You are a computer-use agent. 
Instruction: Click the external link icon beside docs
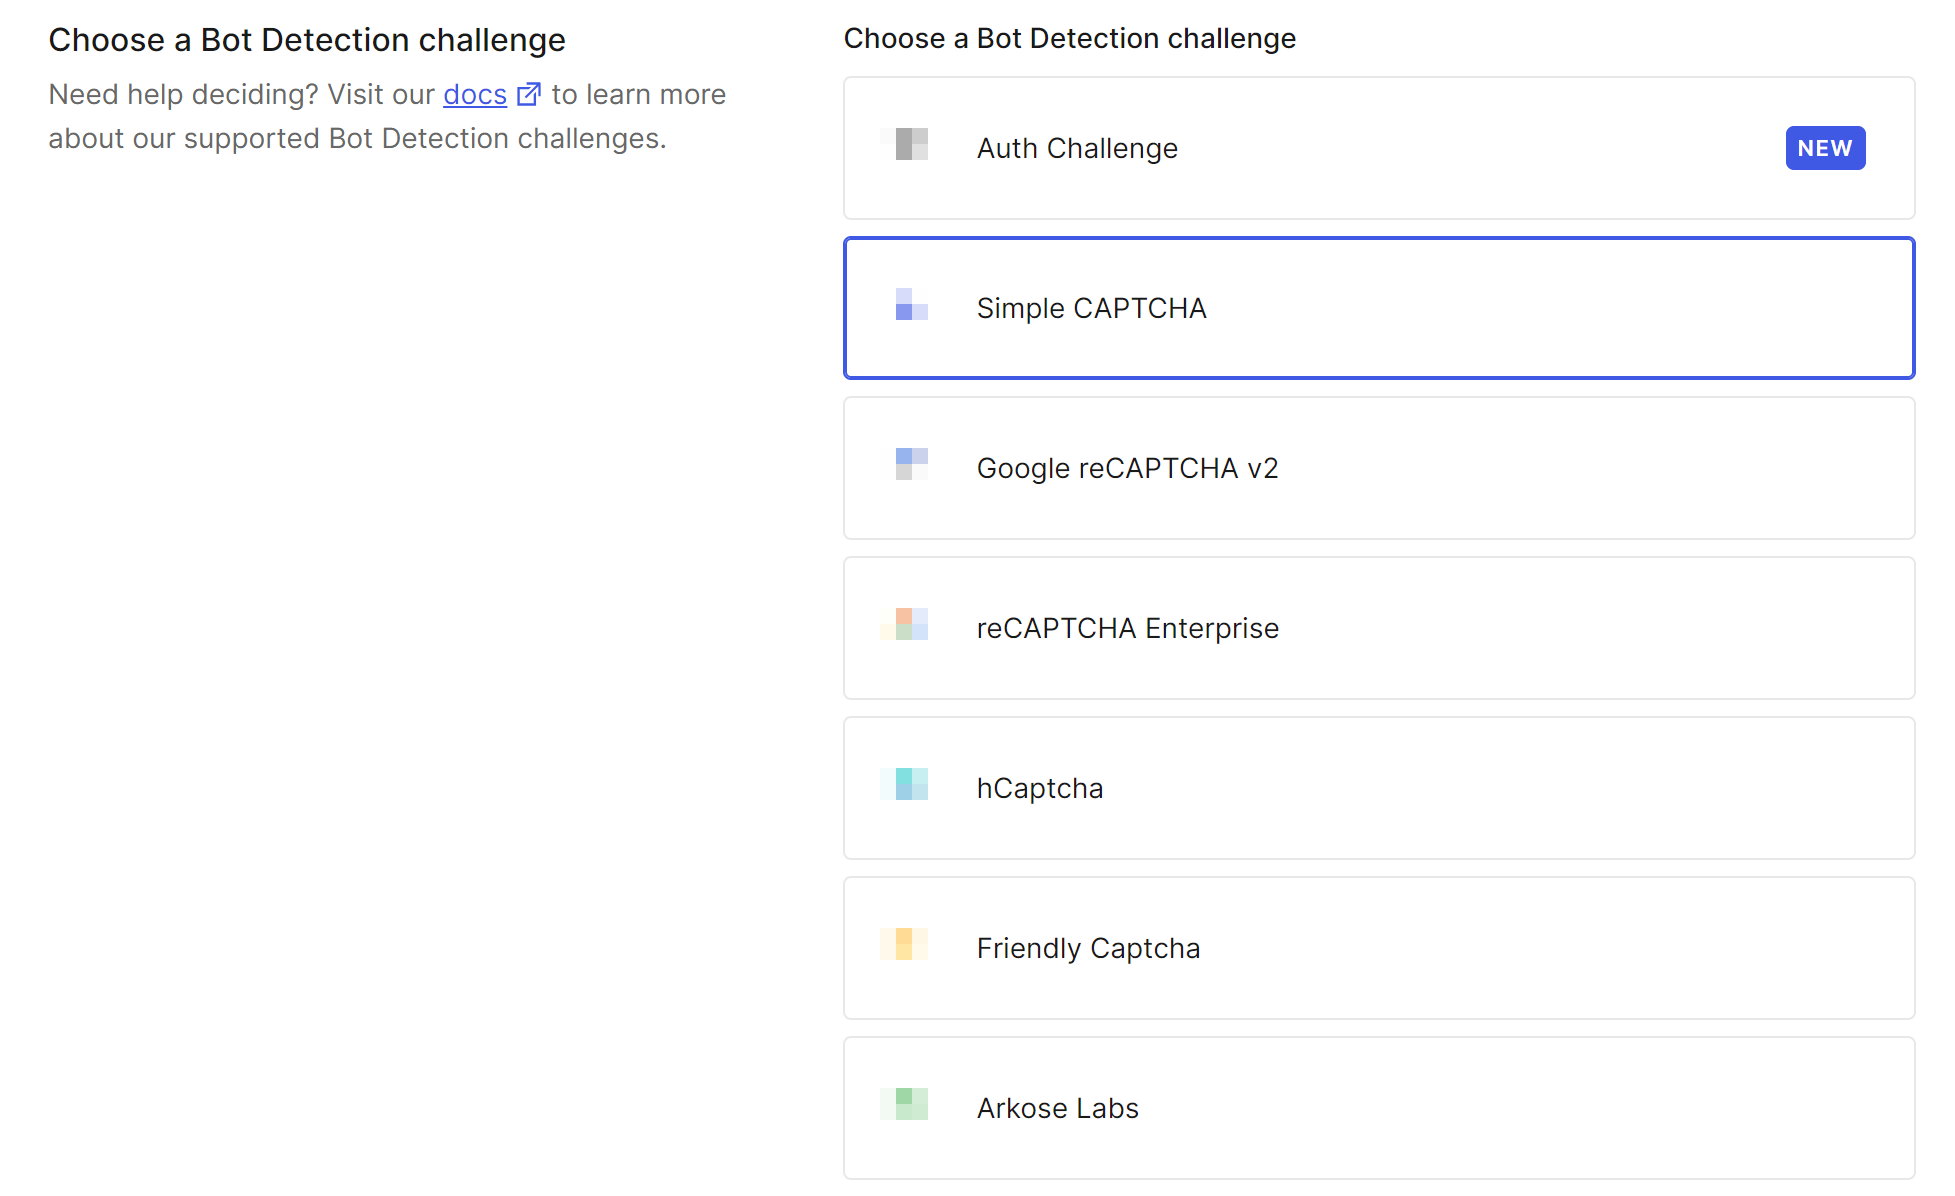pos(529,94)
